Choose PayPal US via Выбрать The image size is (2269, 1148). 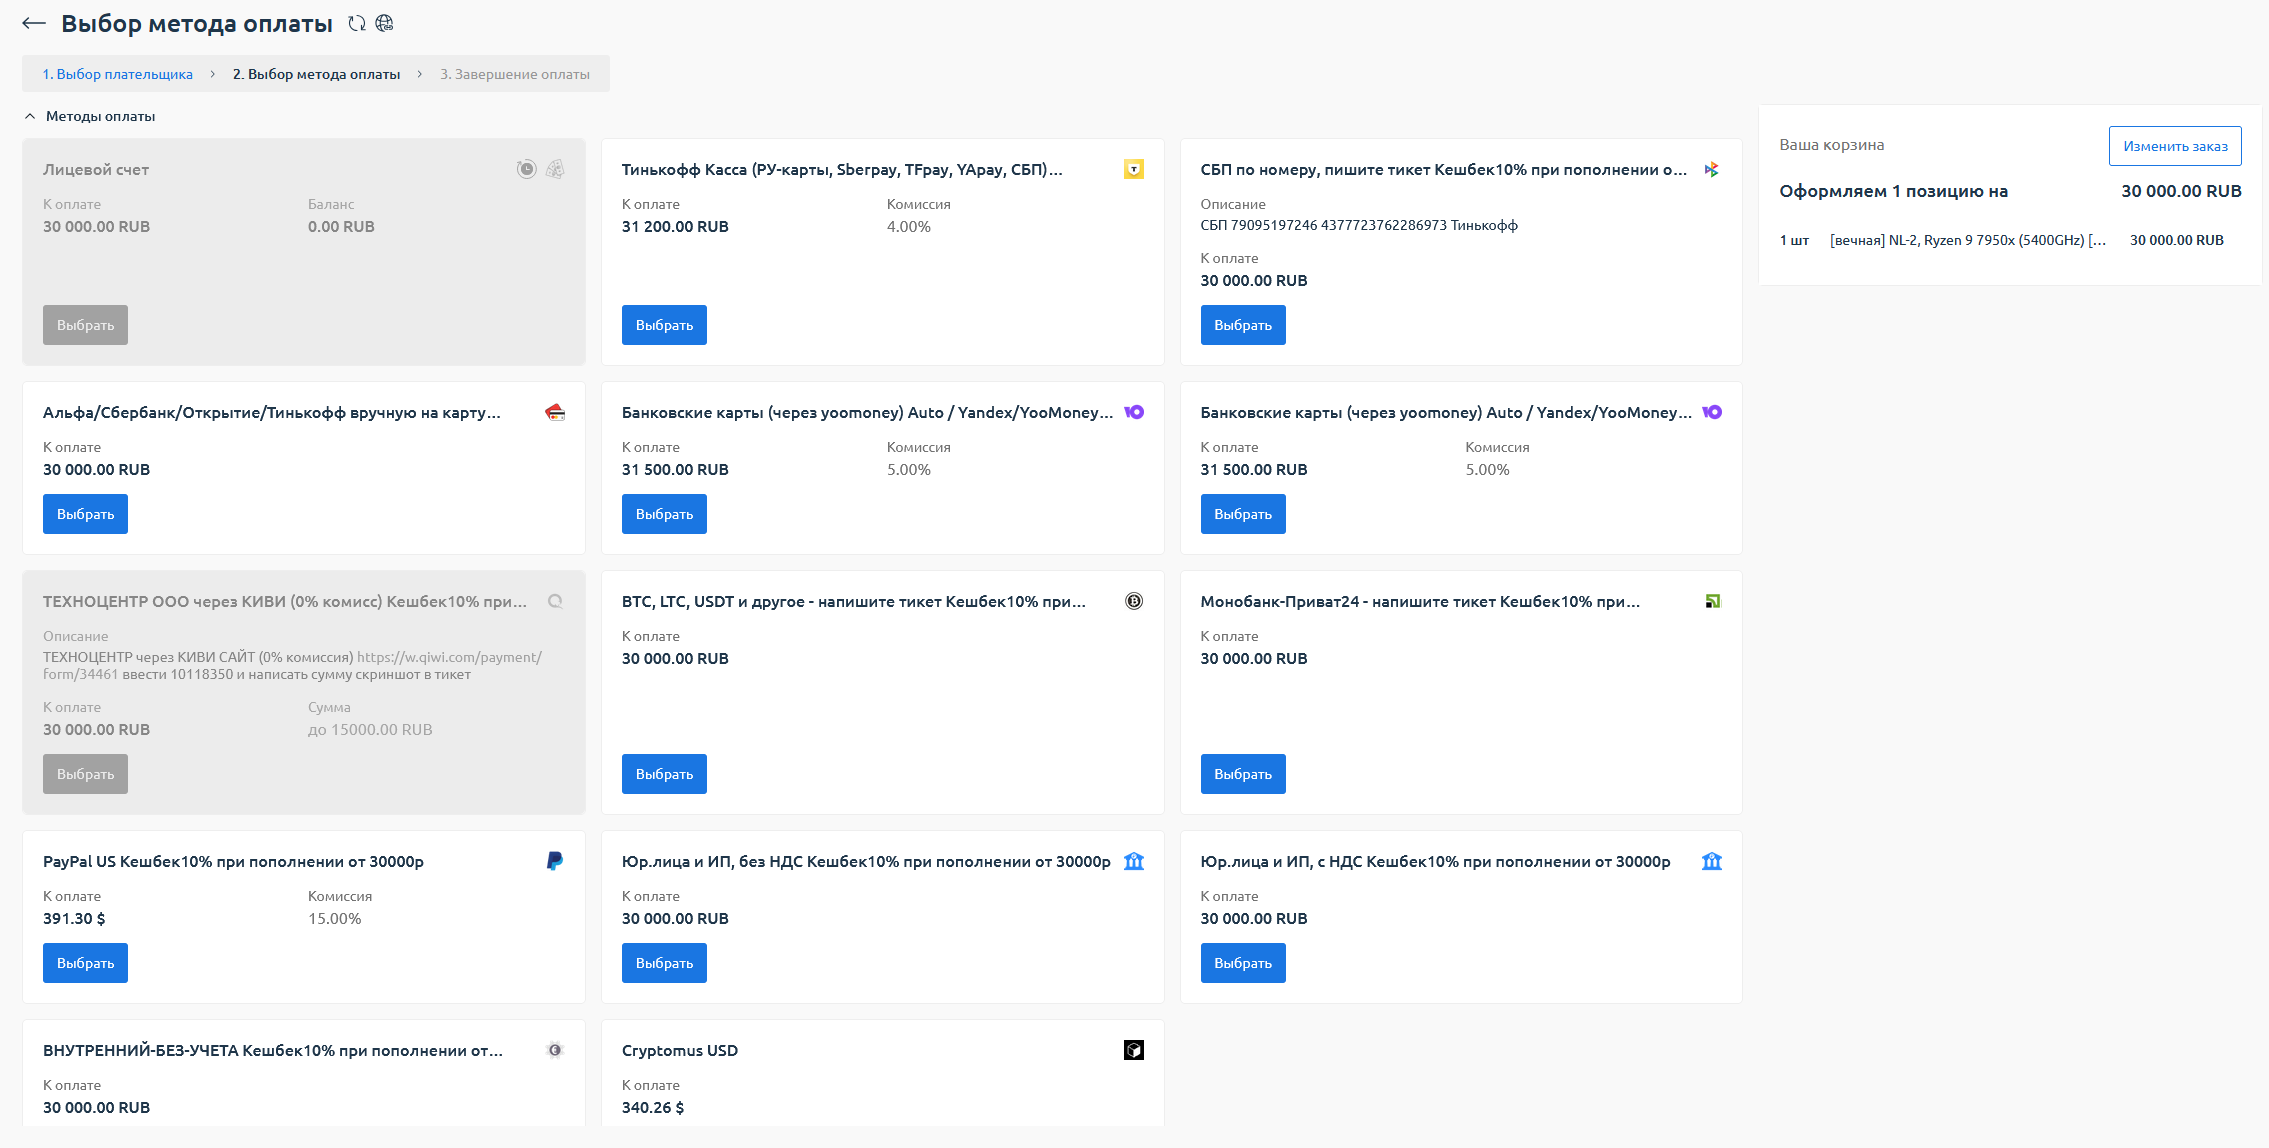pyautogui.click(x=85, y=963)
